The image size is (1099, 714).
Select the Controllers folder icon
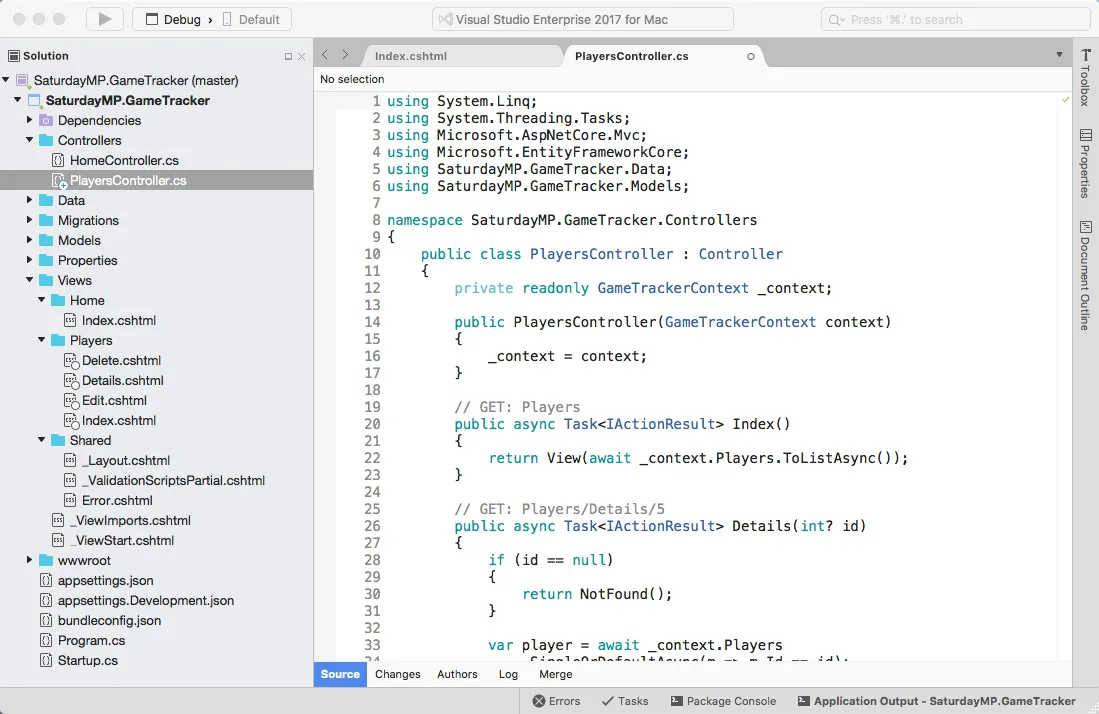[x=46, y=140]
